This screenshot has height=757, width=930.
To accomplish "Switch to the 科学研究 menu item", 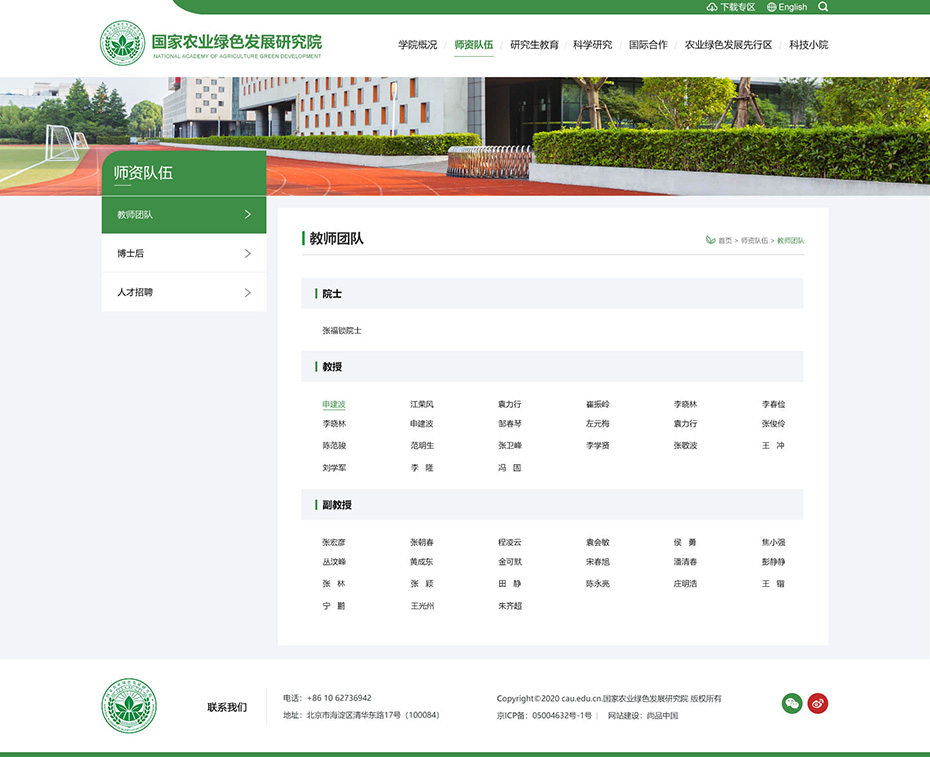I will [x=594, y=44].
